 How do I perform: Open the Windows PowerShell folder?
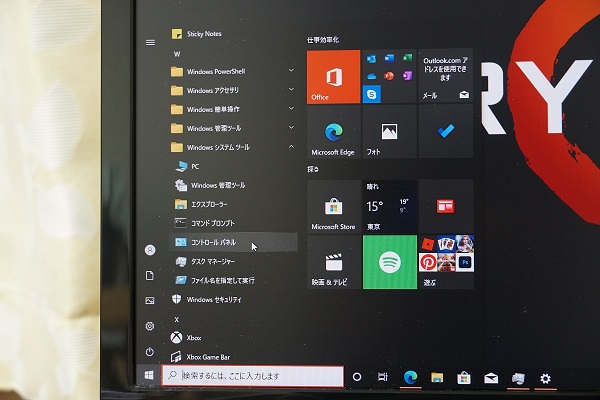(233, 72)
